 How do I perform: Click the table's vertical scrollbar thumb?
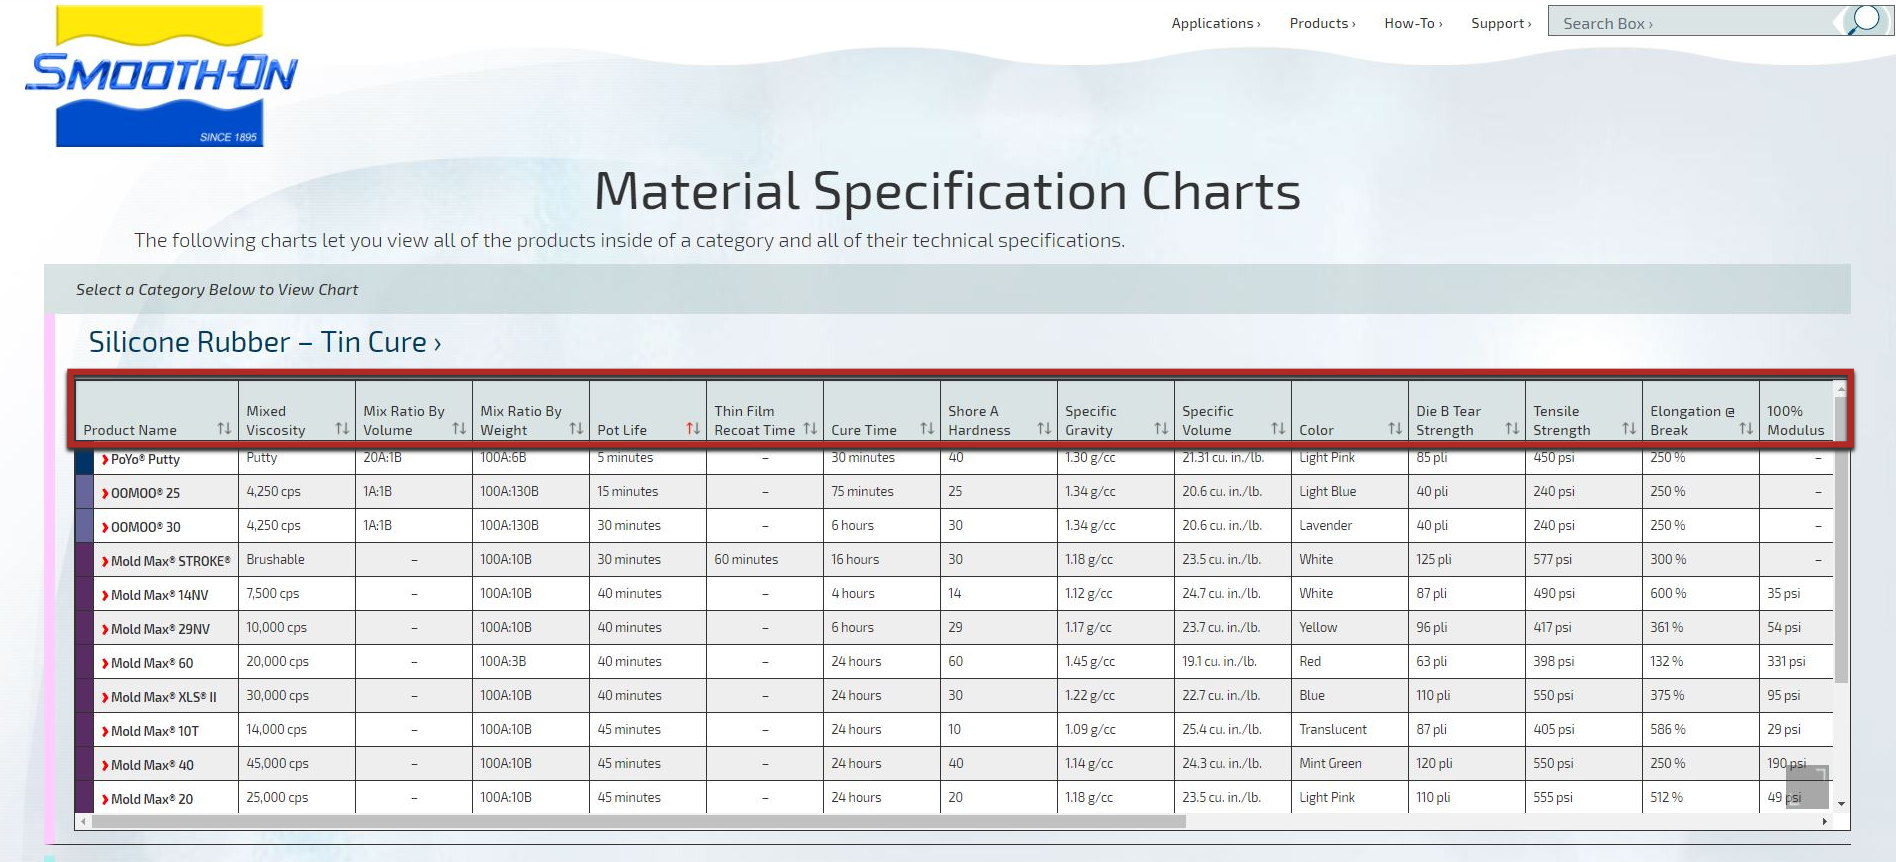point(1841,540)
